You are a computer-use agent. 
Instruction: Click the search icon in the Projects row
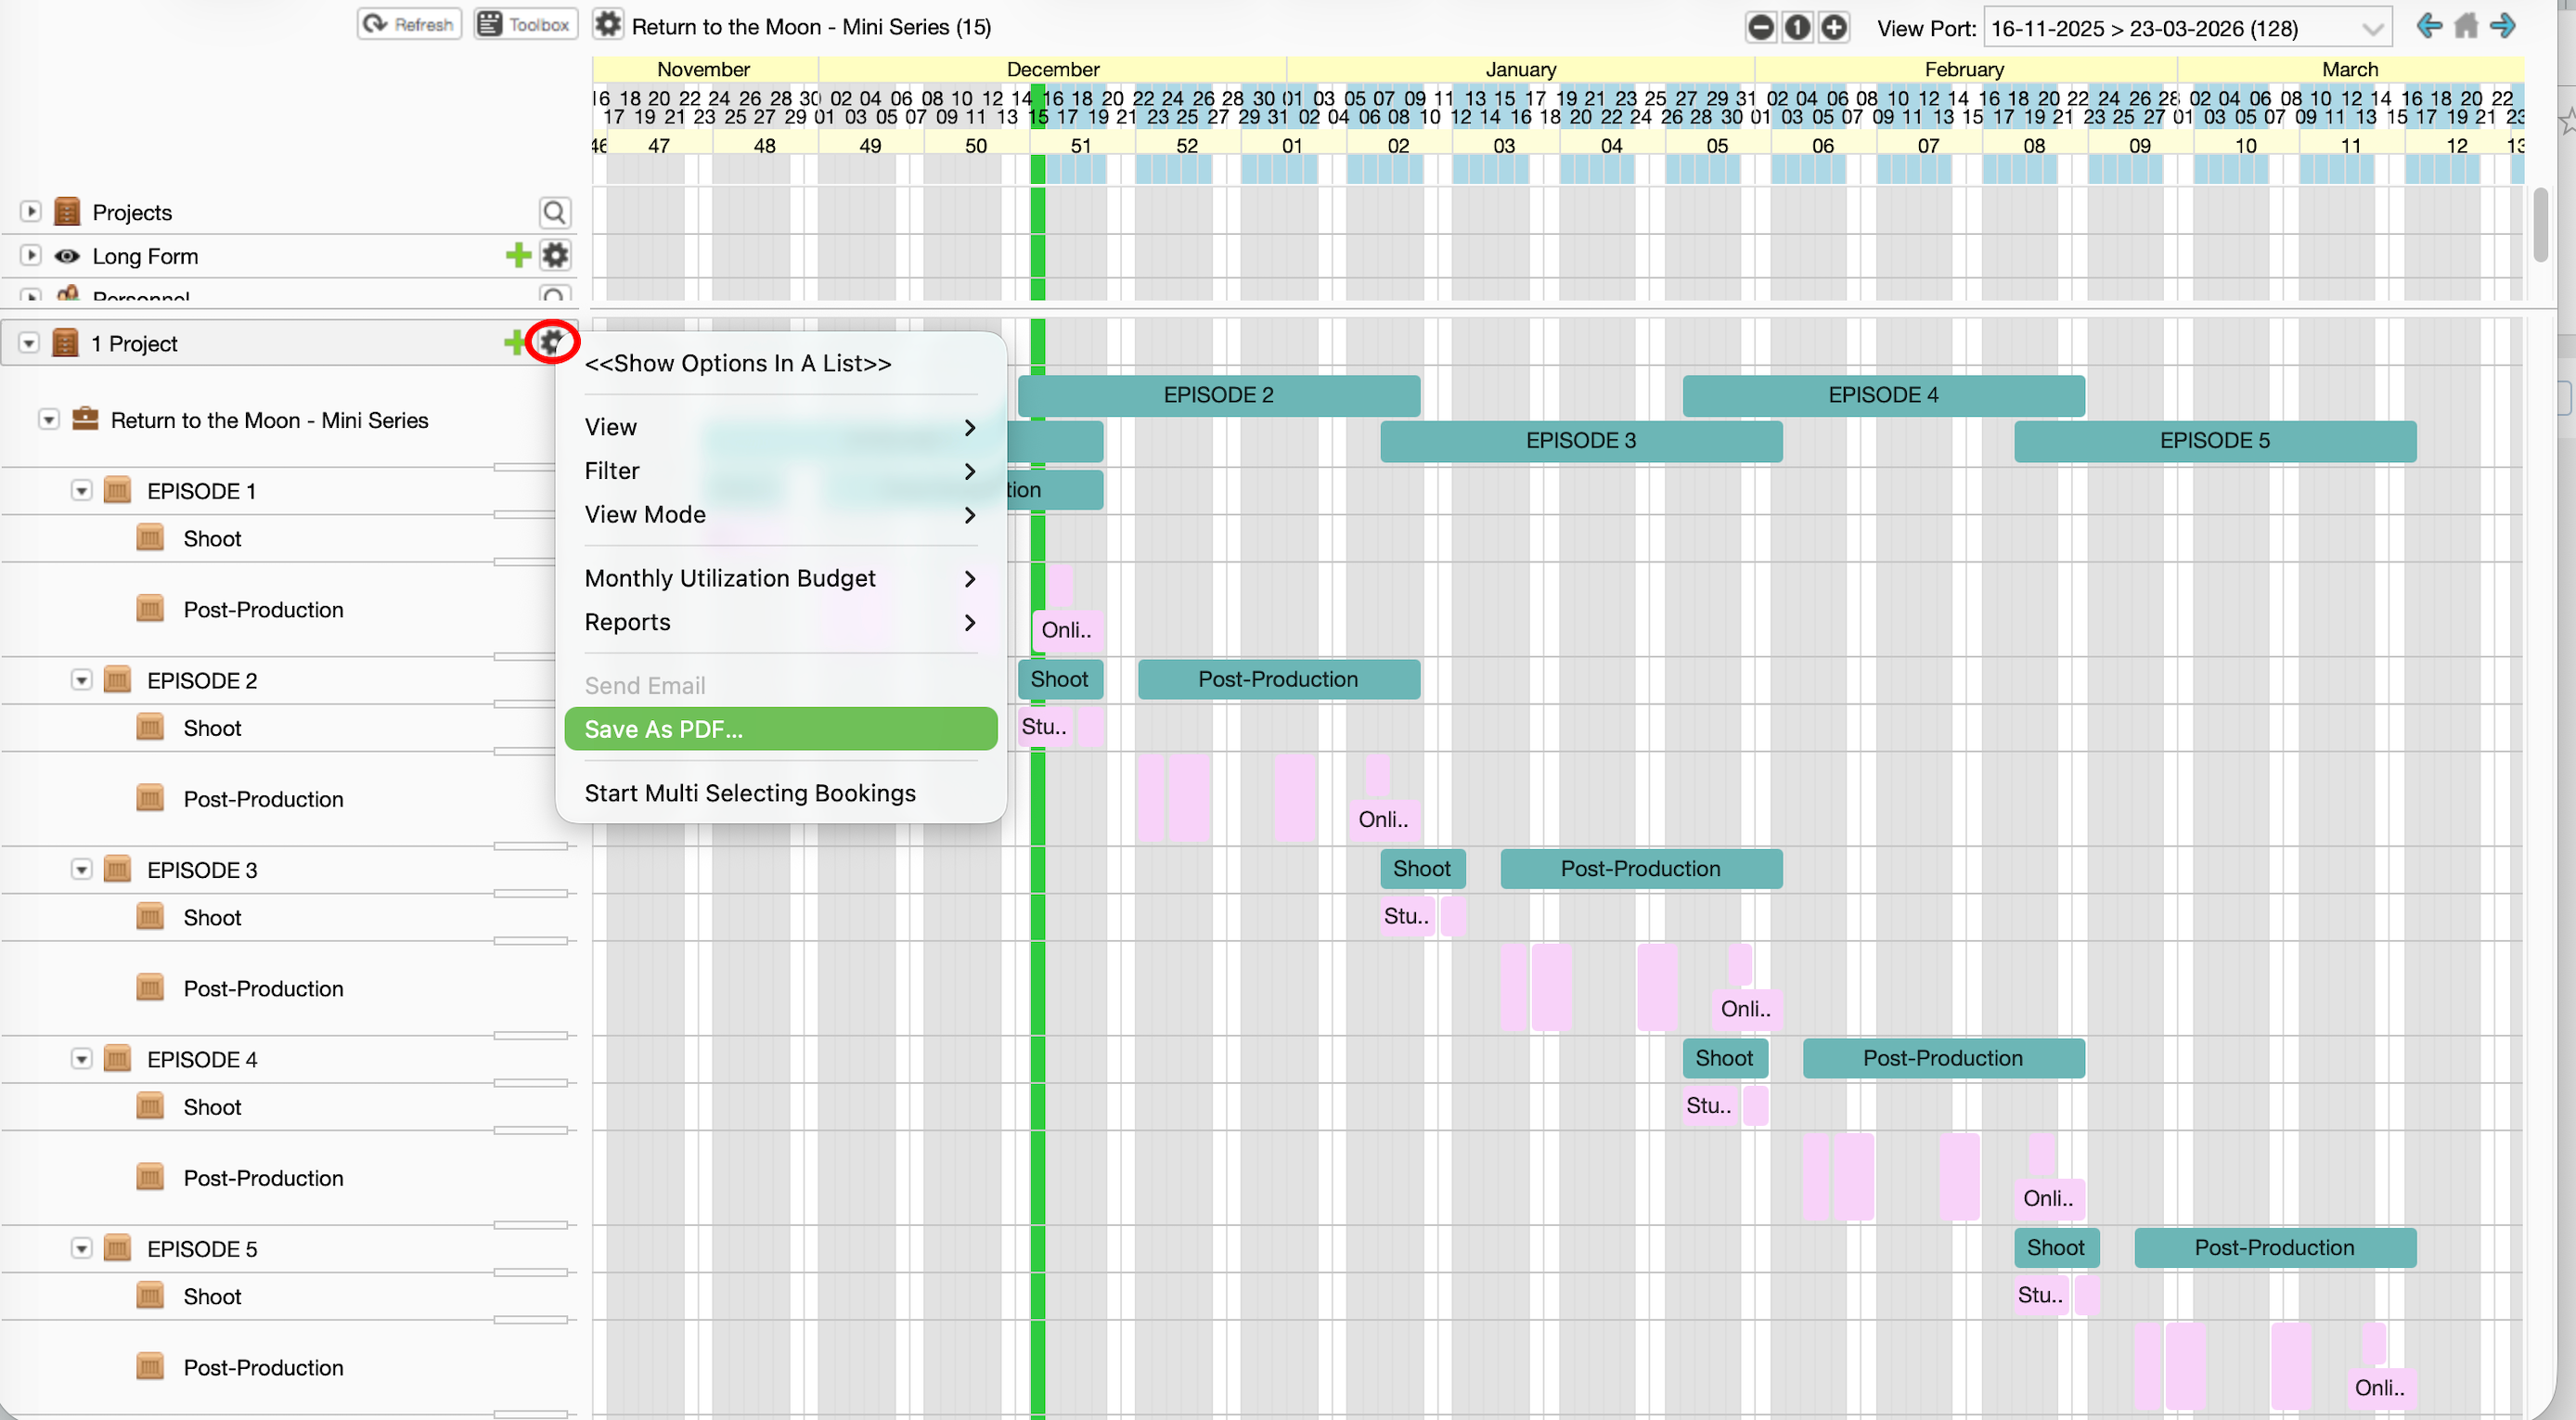[x=554, y=212]
